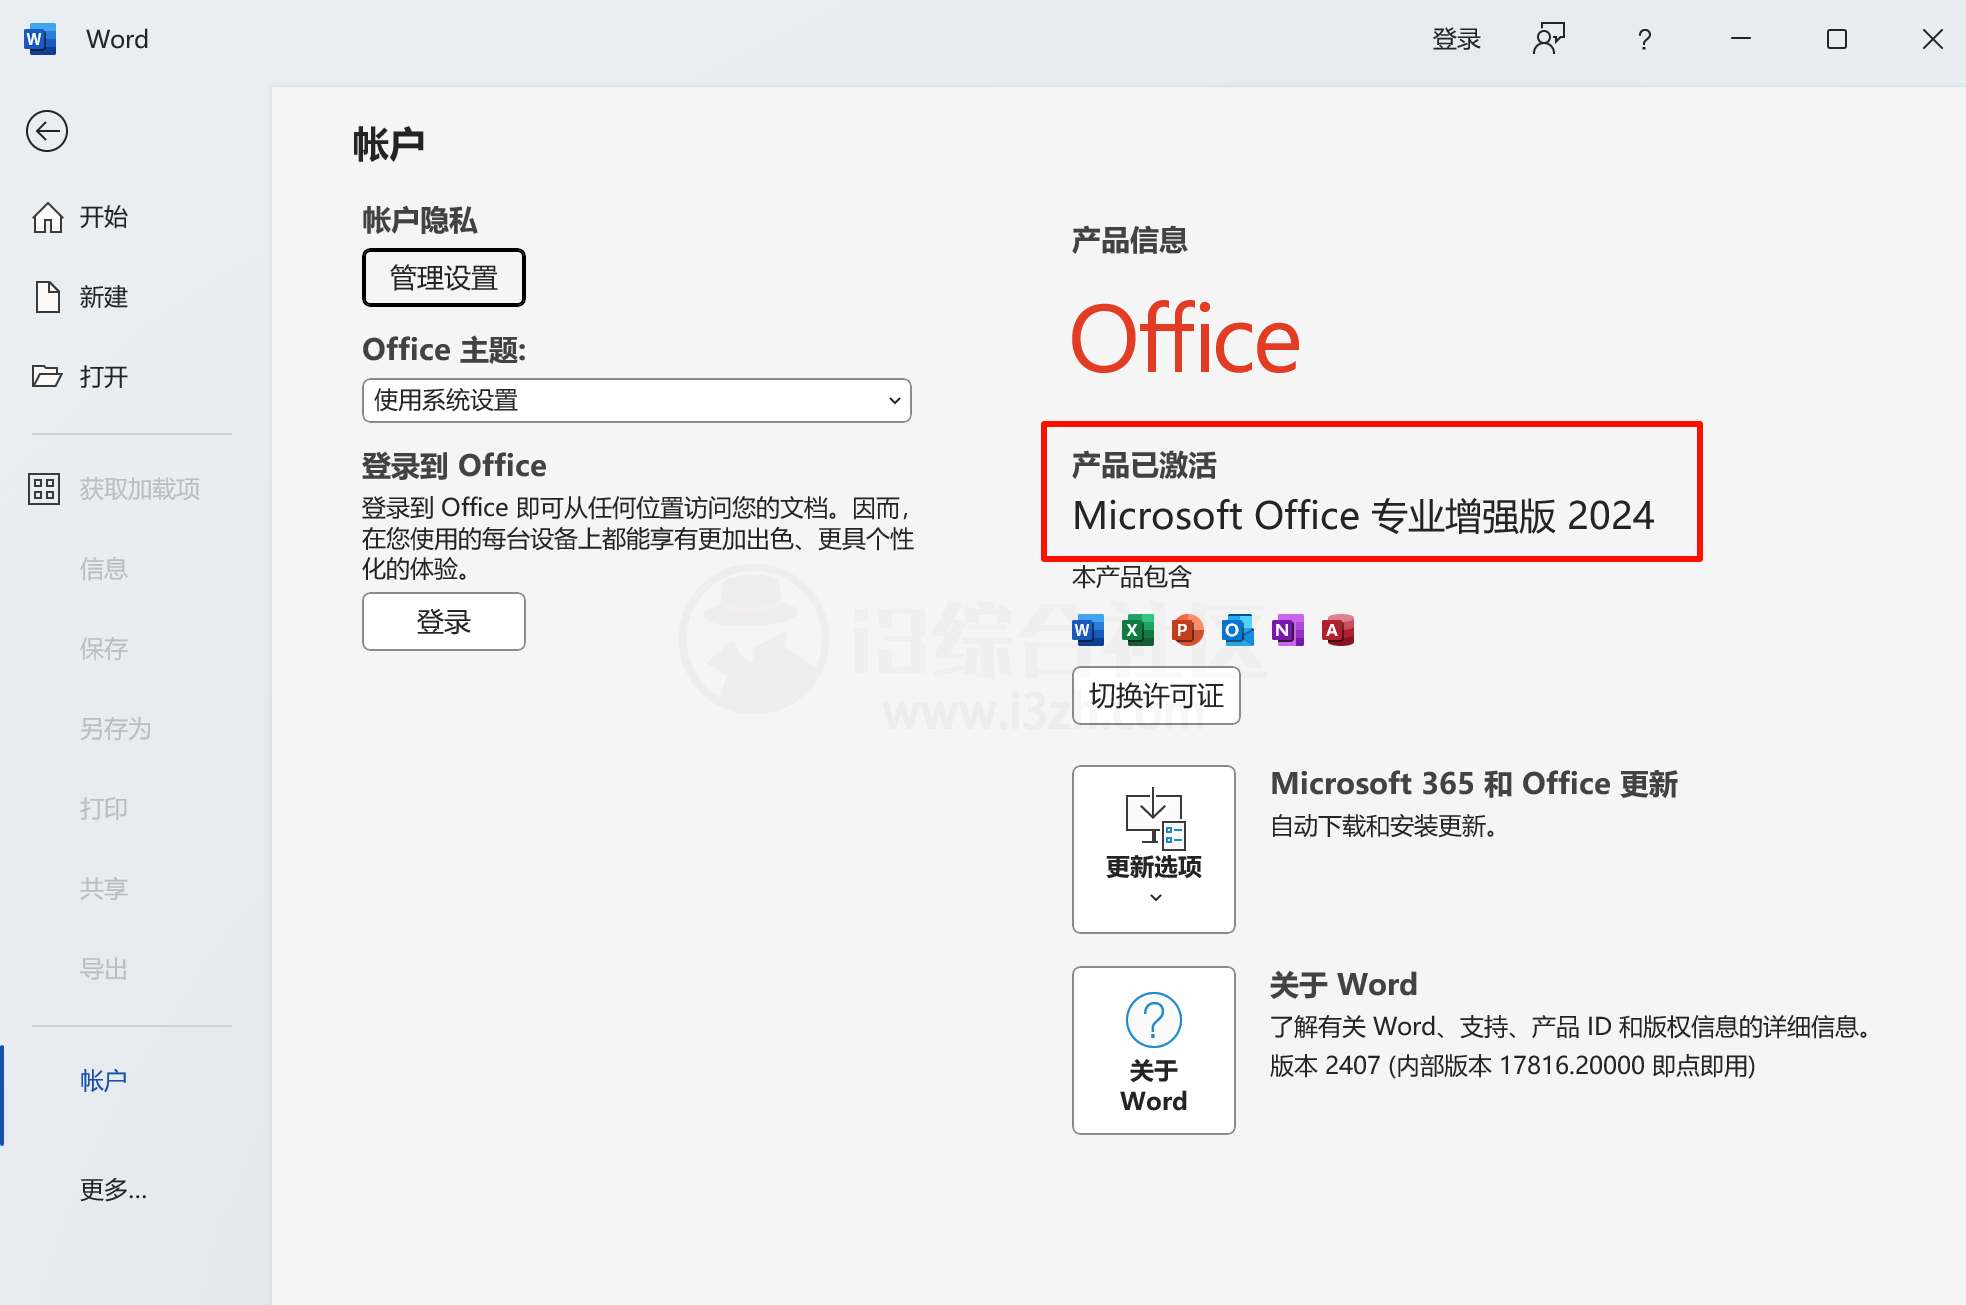Open the 更新选项 update options dropdown
The image size is (1966, 1305).
pyautogui.click(x=1154, y=849)
